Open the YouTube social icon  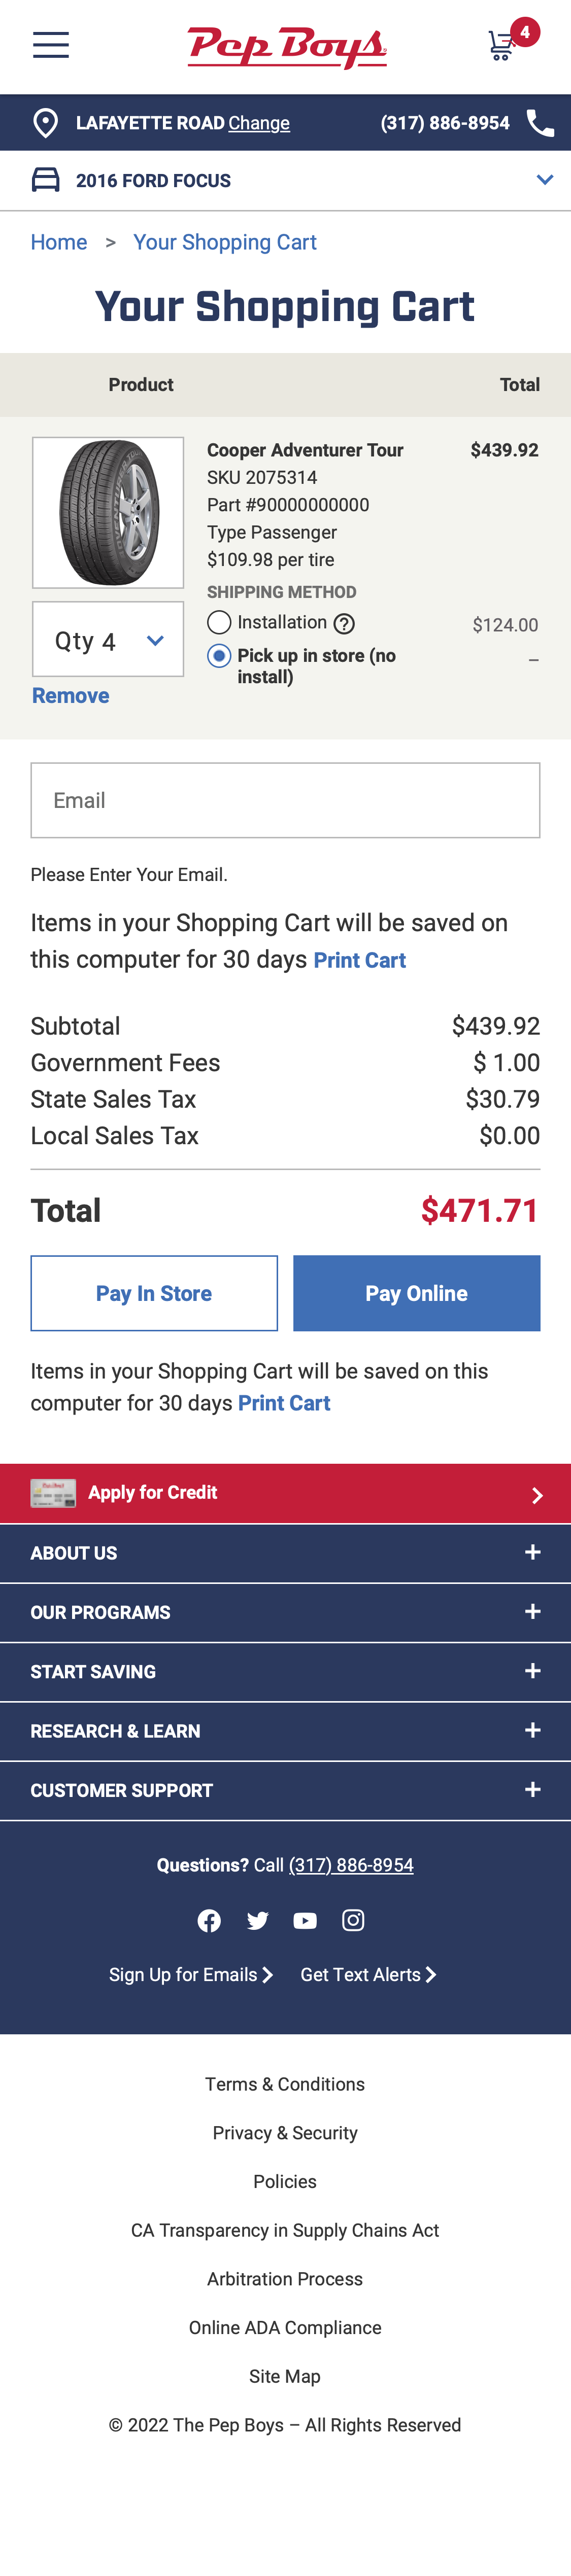(305, 1920)
